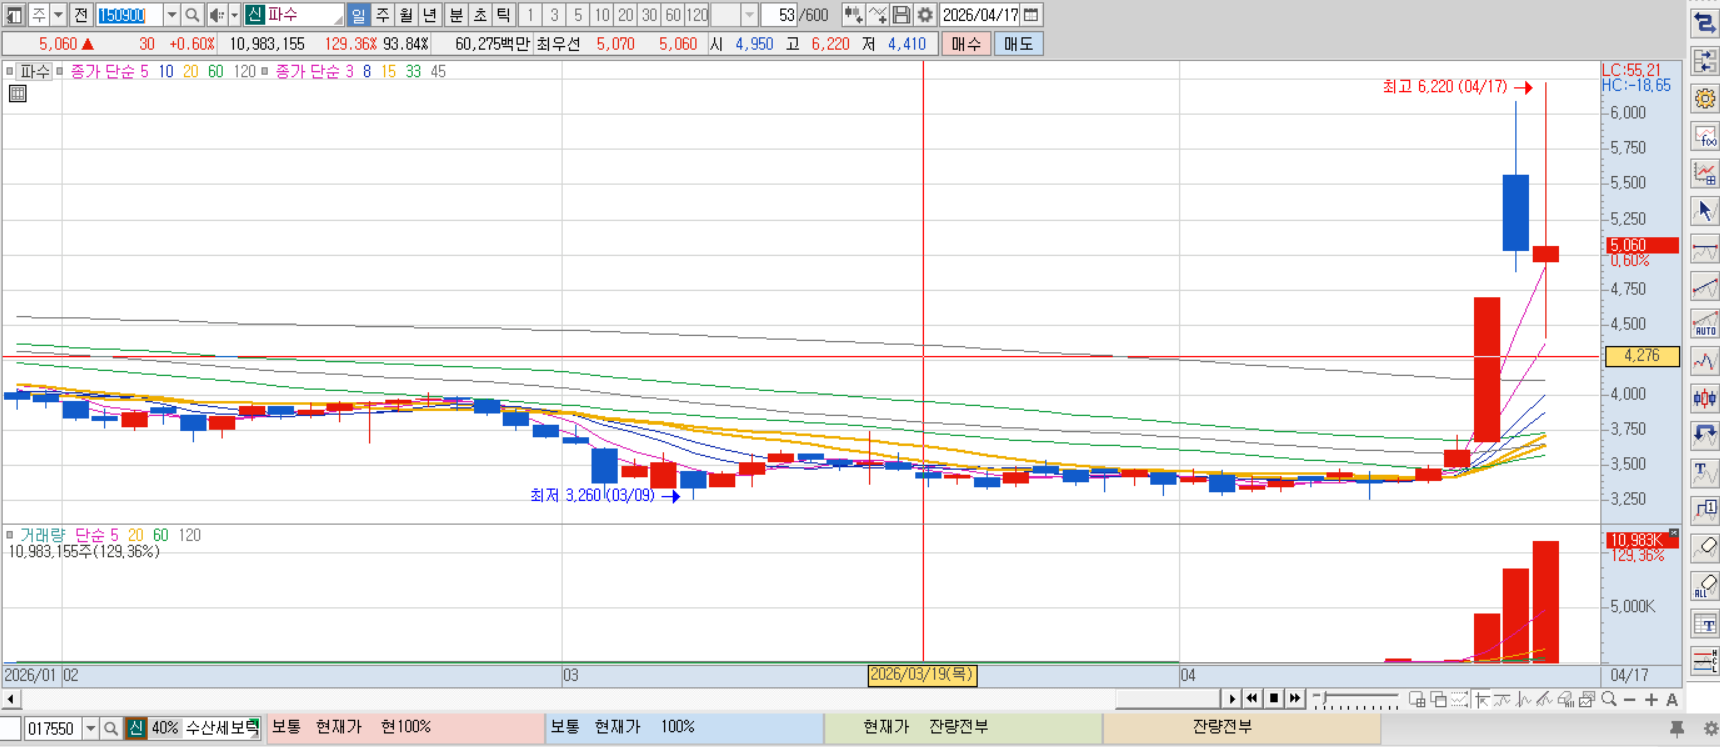Click the blue 보통 현재가 100% tab
The height and width of the screenshot is (747, 1720).
pyautogui.click(x=684, y=727)
